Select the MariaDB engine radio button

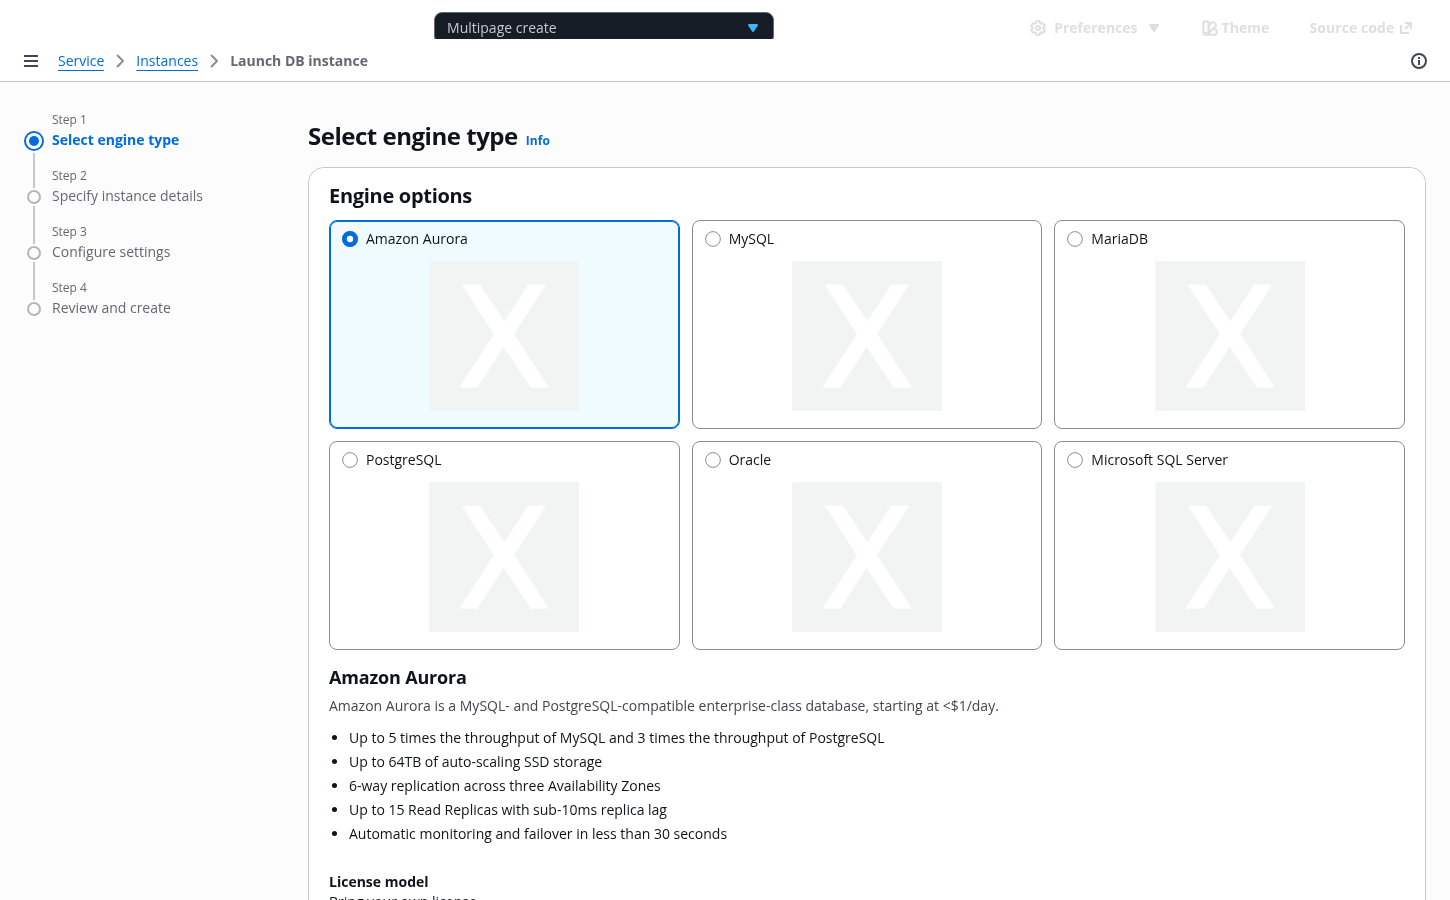[x=1075, y=239]
